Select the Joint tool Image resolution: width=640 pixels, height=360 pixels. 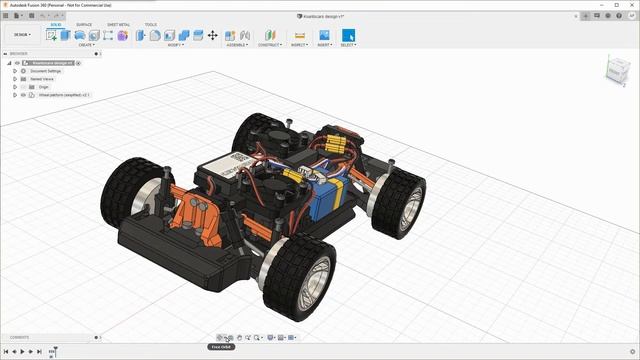point(245,36)
